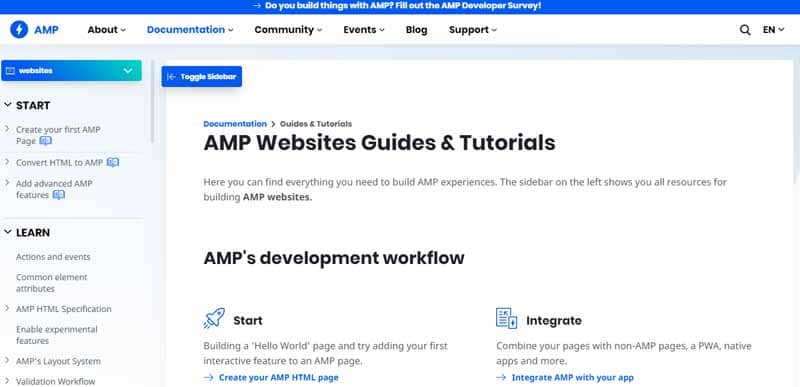The width and height of the screenshot is (800, 387).
Task: Click the arrow icon before Create your AMP HTML page
Action: click(208, 378)
